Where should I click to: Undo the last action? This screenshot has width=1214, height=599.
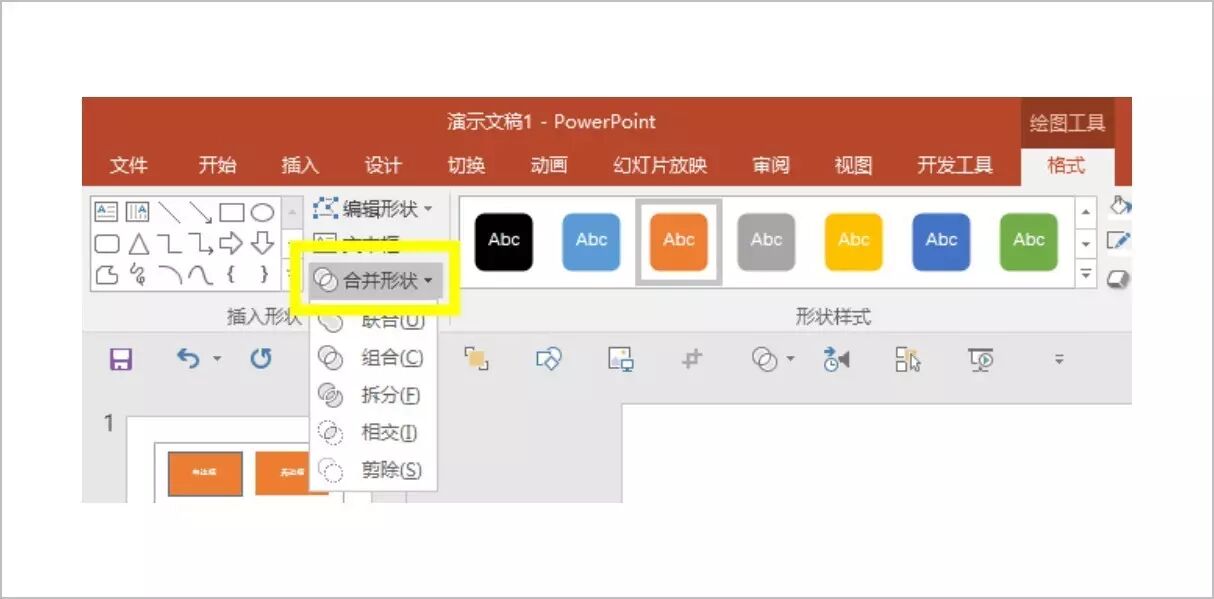[188, 358]
